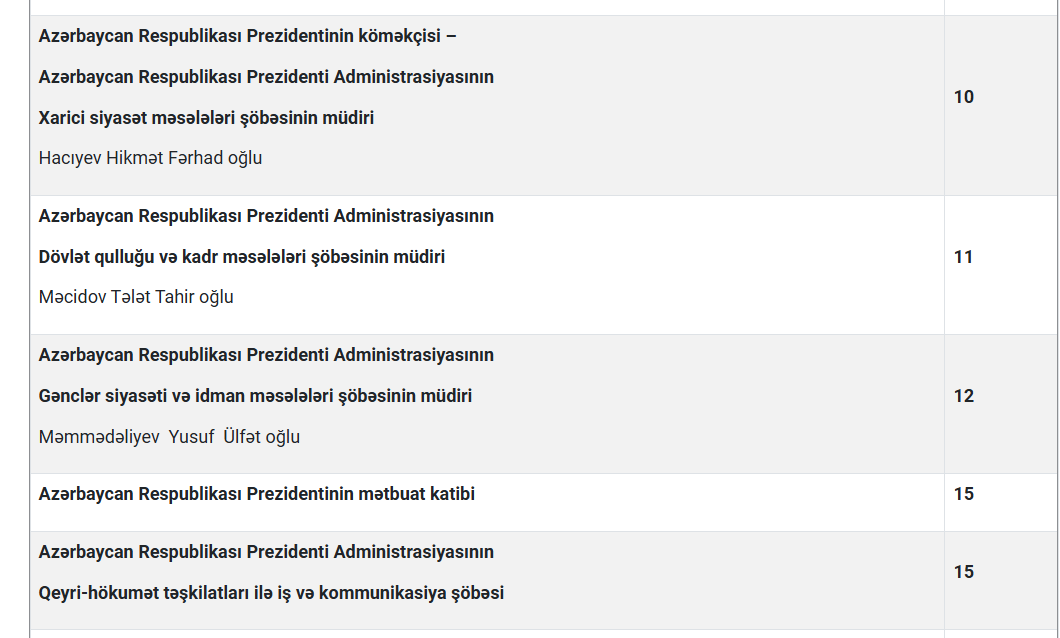
Task: Click the Administrasiyasının line above 'Dövlət qulluğu'
Action: 266,216
